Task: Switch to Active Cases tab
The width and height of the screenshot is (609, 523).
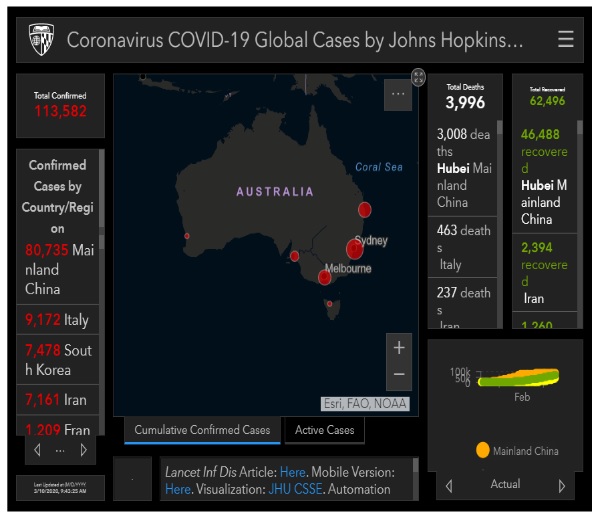Action: point(325,430)
